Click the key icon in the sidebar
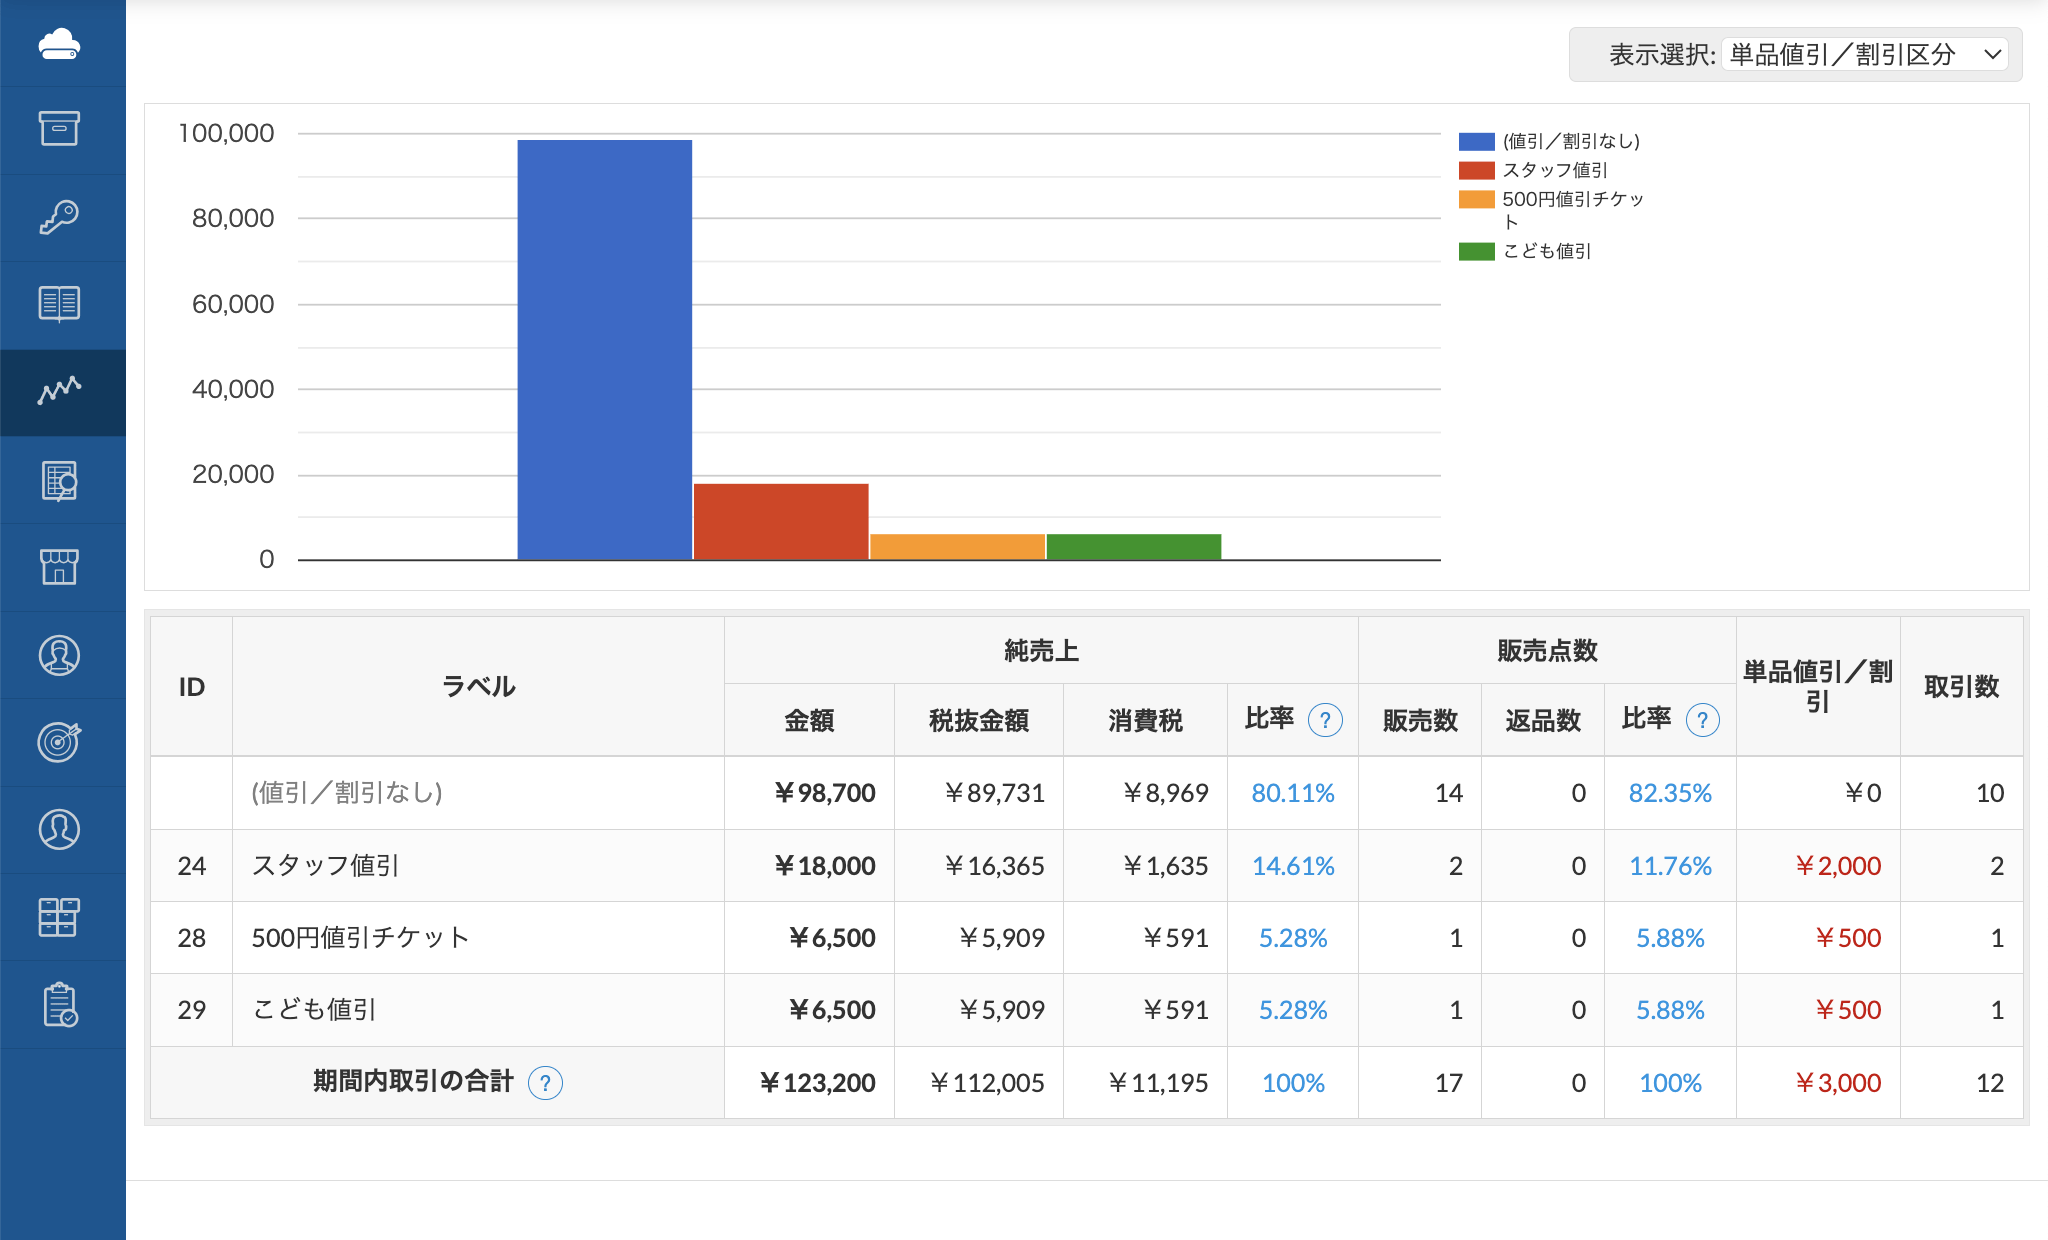The height and width of the screenshot is (1240, 2048). 60,217
